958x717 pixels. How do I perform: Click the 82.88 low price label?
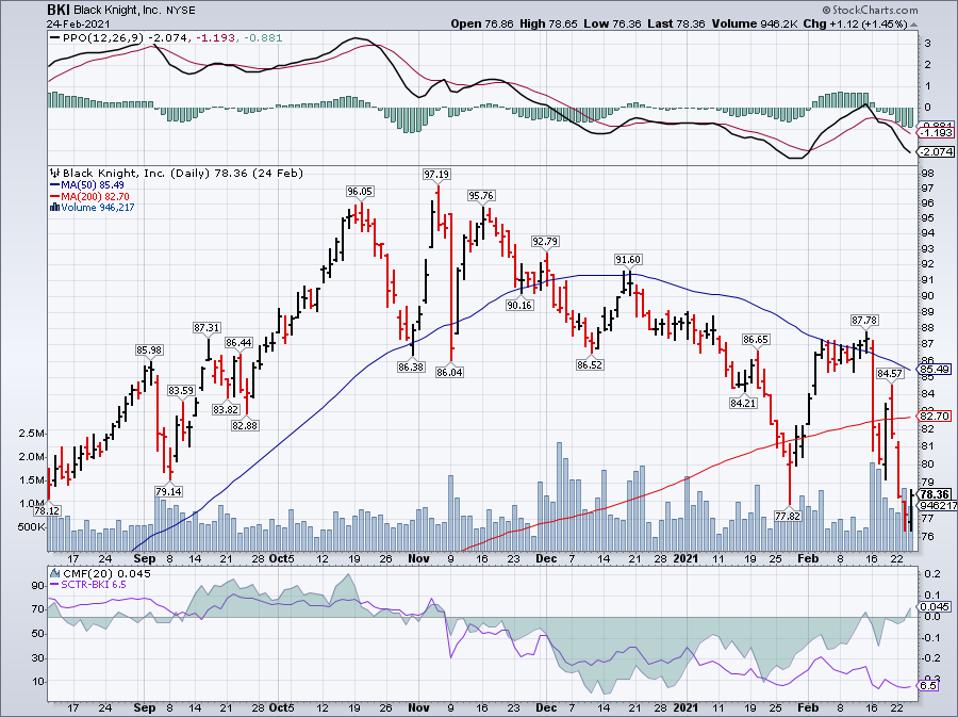click(x=244, y=425)
